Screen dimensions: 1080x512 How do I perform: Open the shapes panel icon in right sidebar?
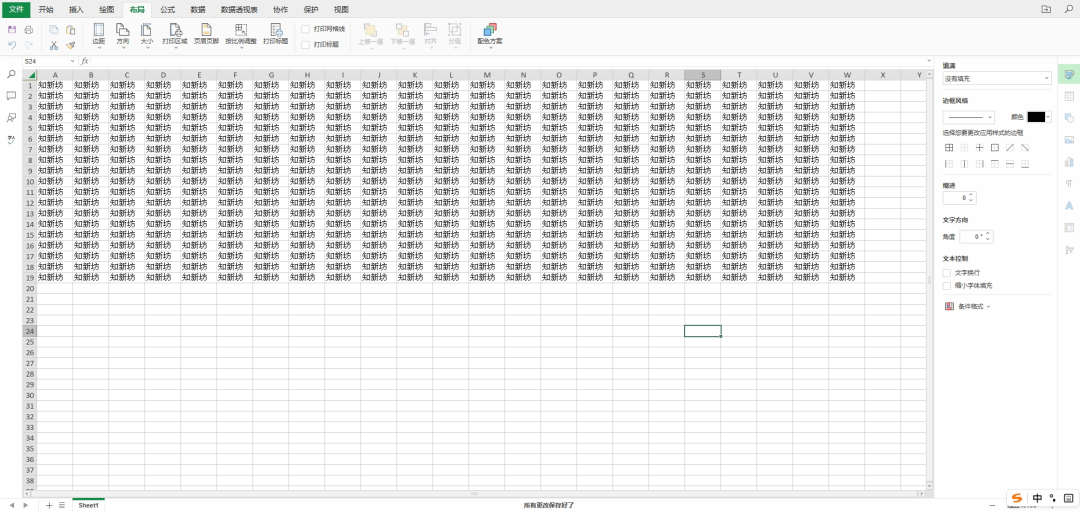point(1069,118)
